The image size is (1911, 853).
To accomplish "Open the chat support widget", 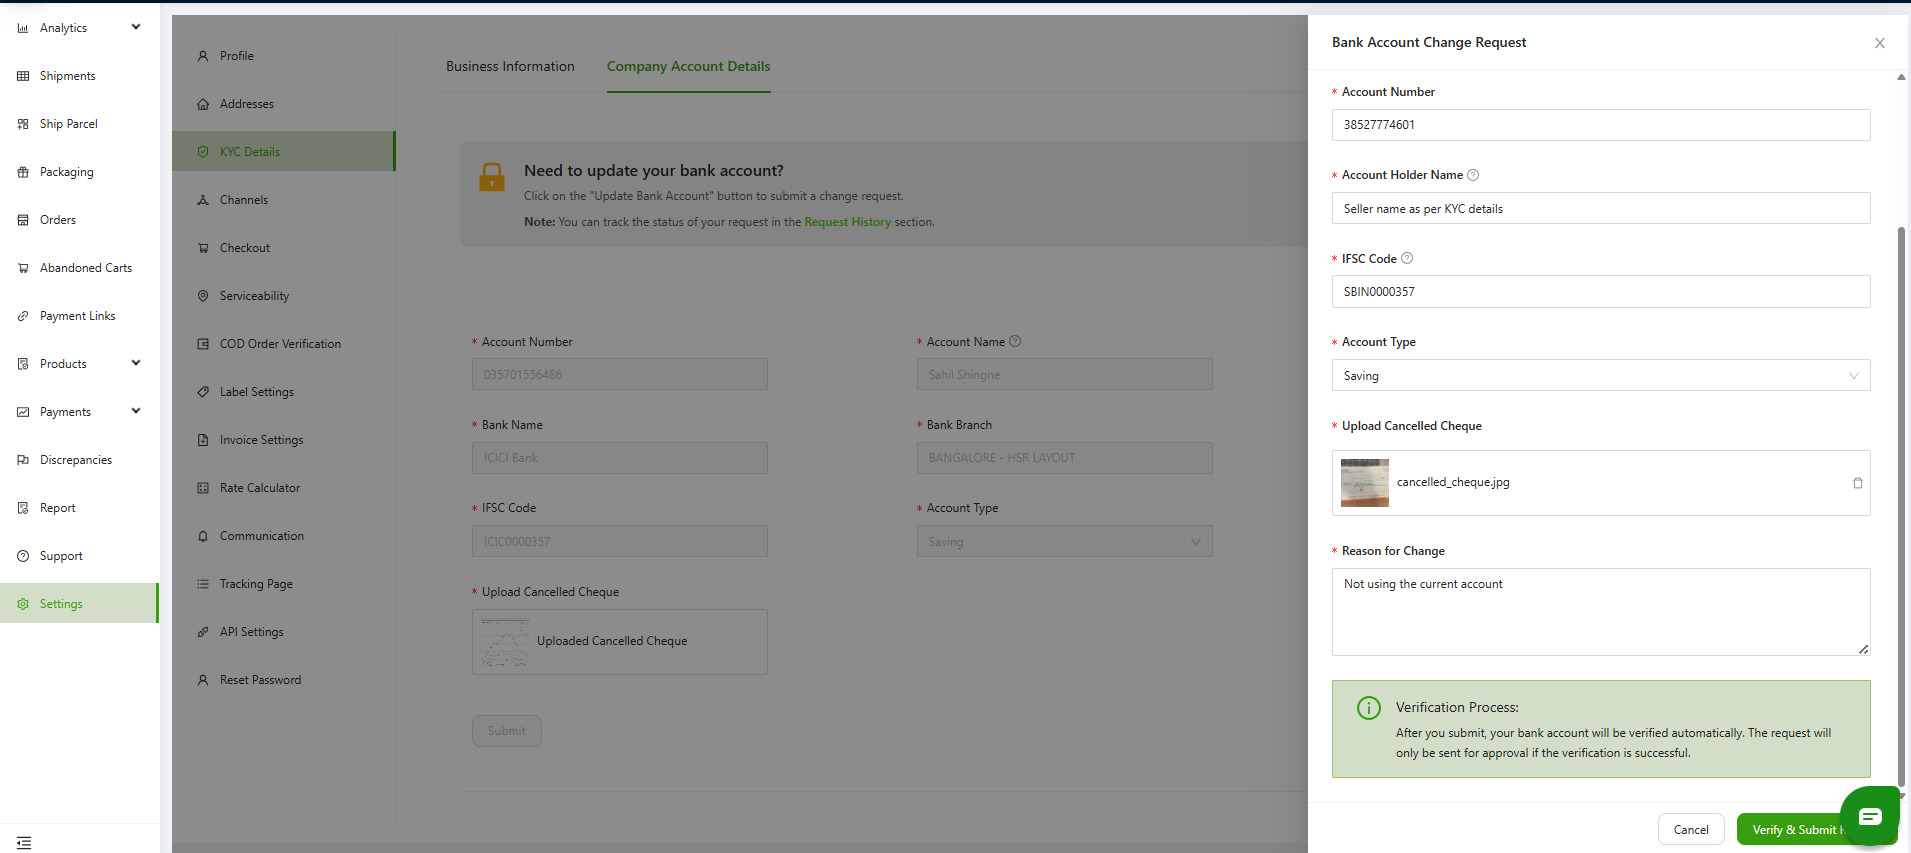I will point(1869,816).
